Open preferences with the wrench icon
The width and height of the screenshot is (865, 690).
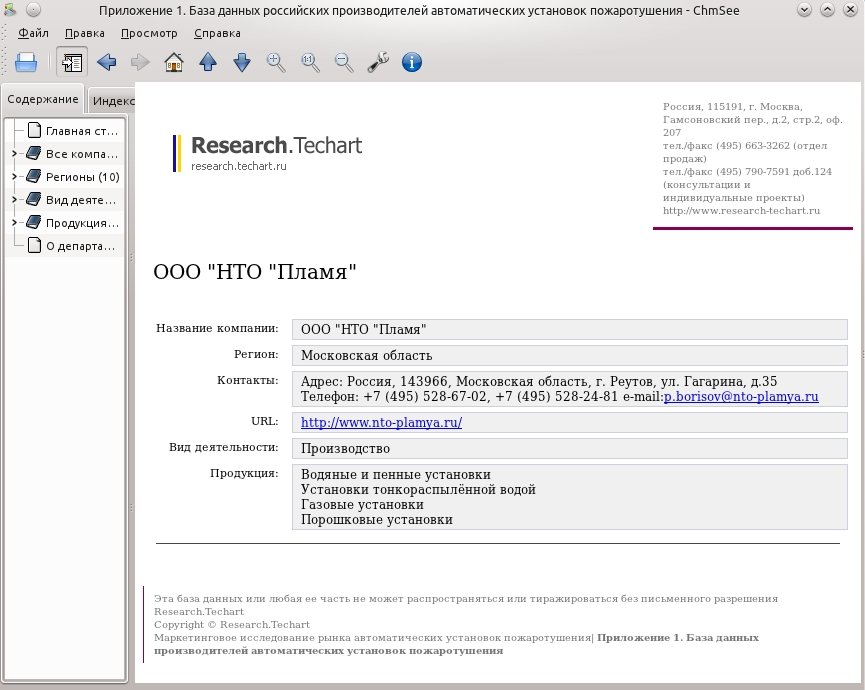tap(378, 62)
